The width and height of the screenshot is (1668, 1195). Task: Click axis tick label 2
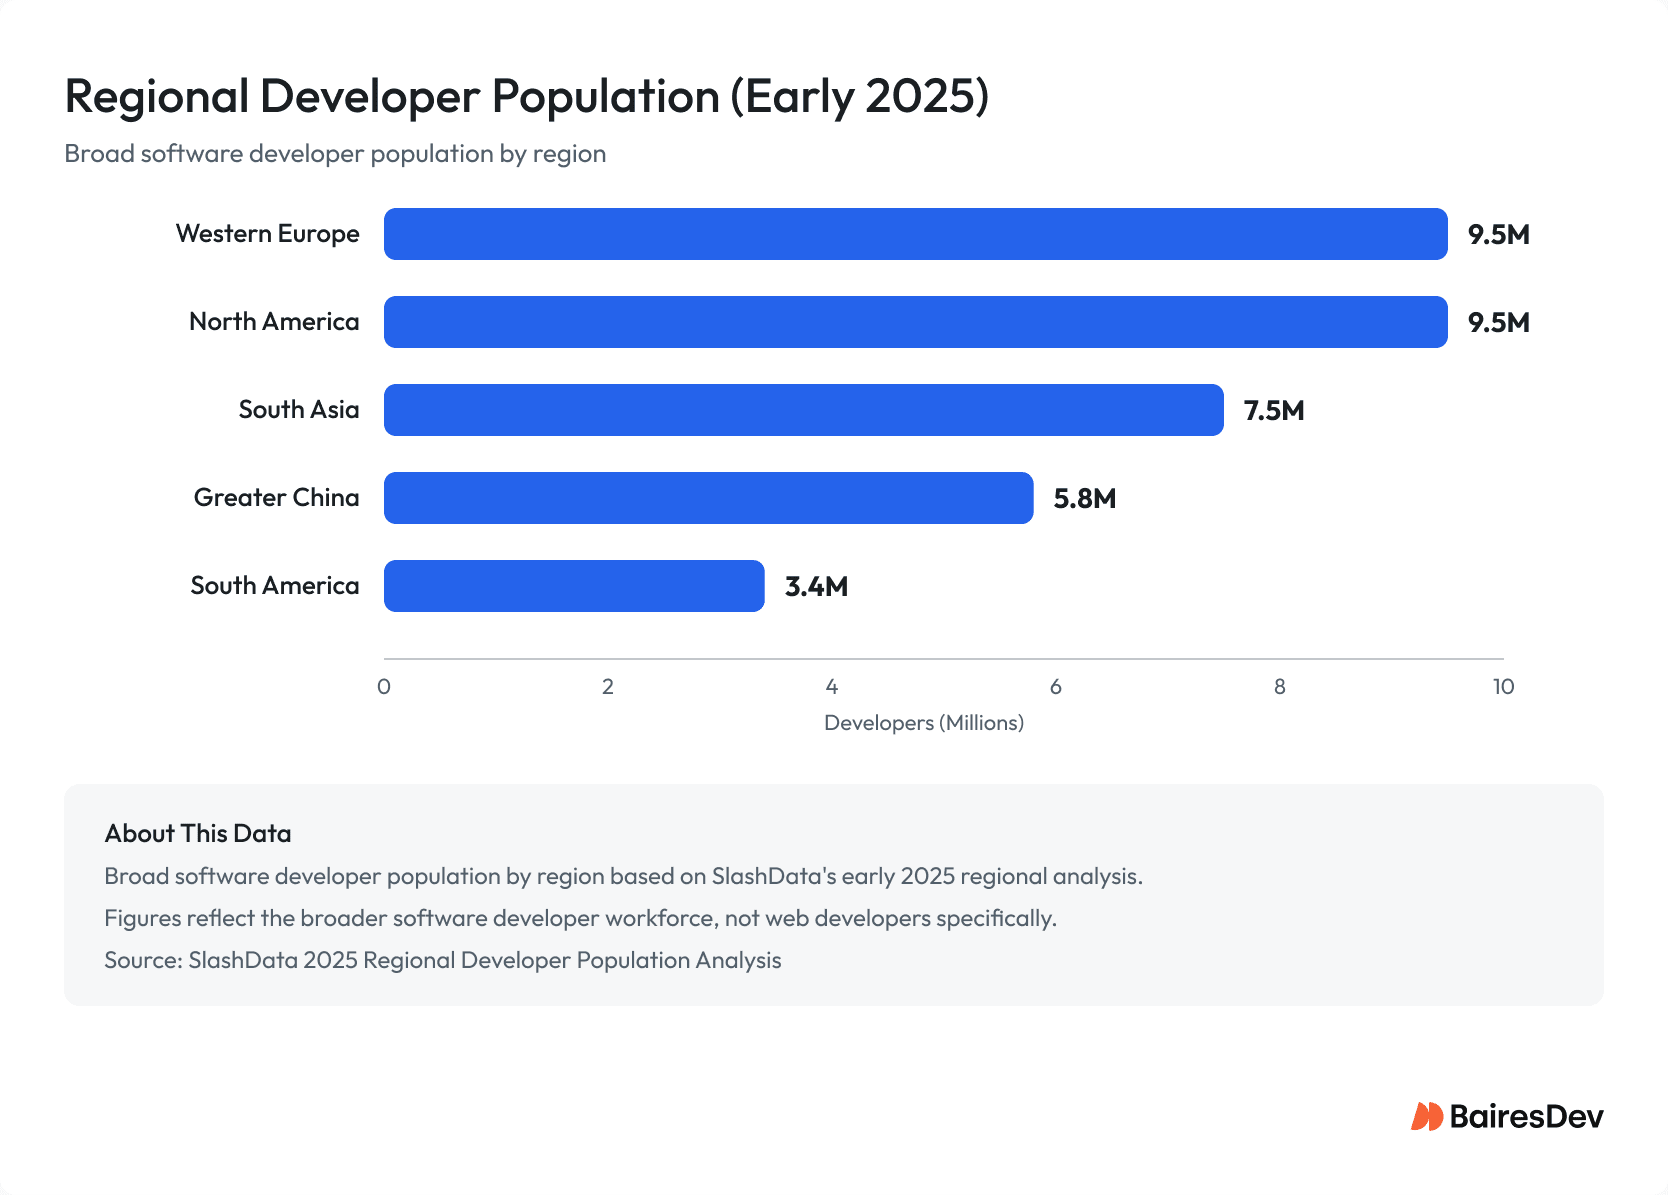608,686
